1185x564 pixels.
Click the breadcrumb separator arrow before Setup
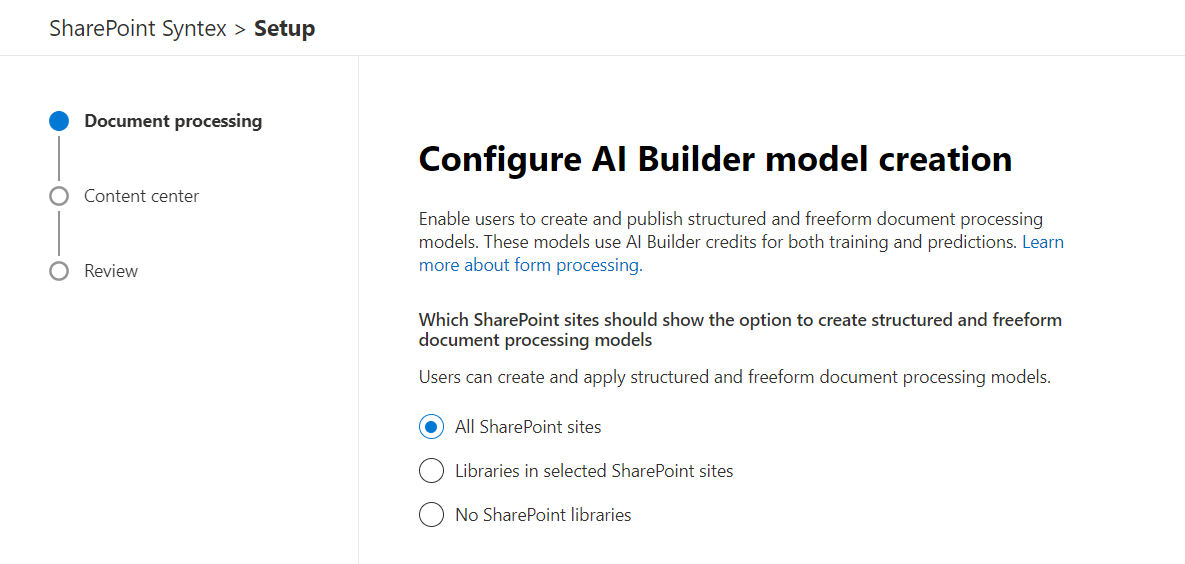(240, 29)
